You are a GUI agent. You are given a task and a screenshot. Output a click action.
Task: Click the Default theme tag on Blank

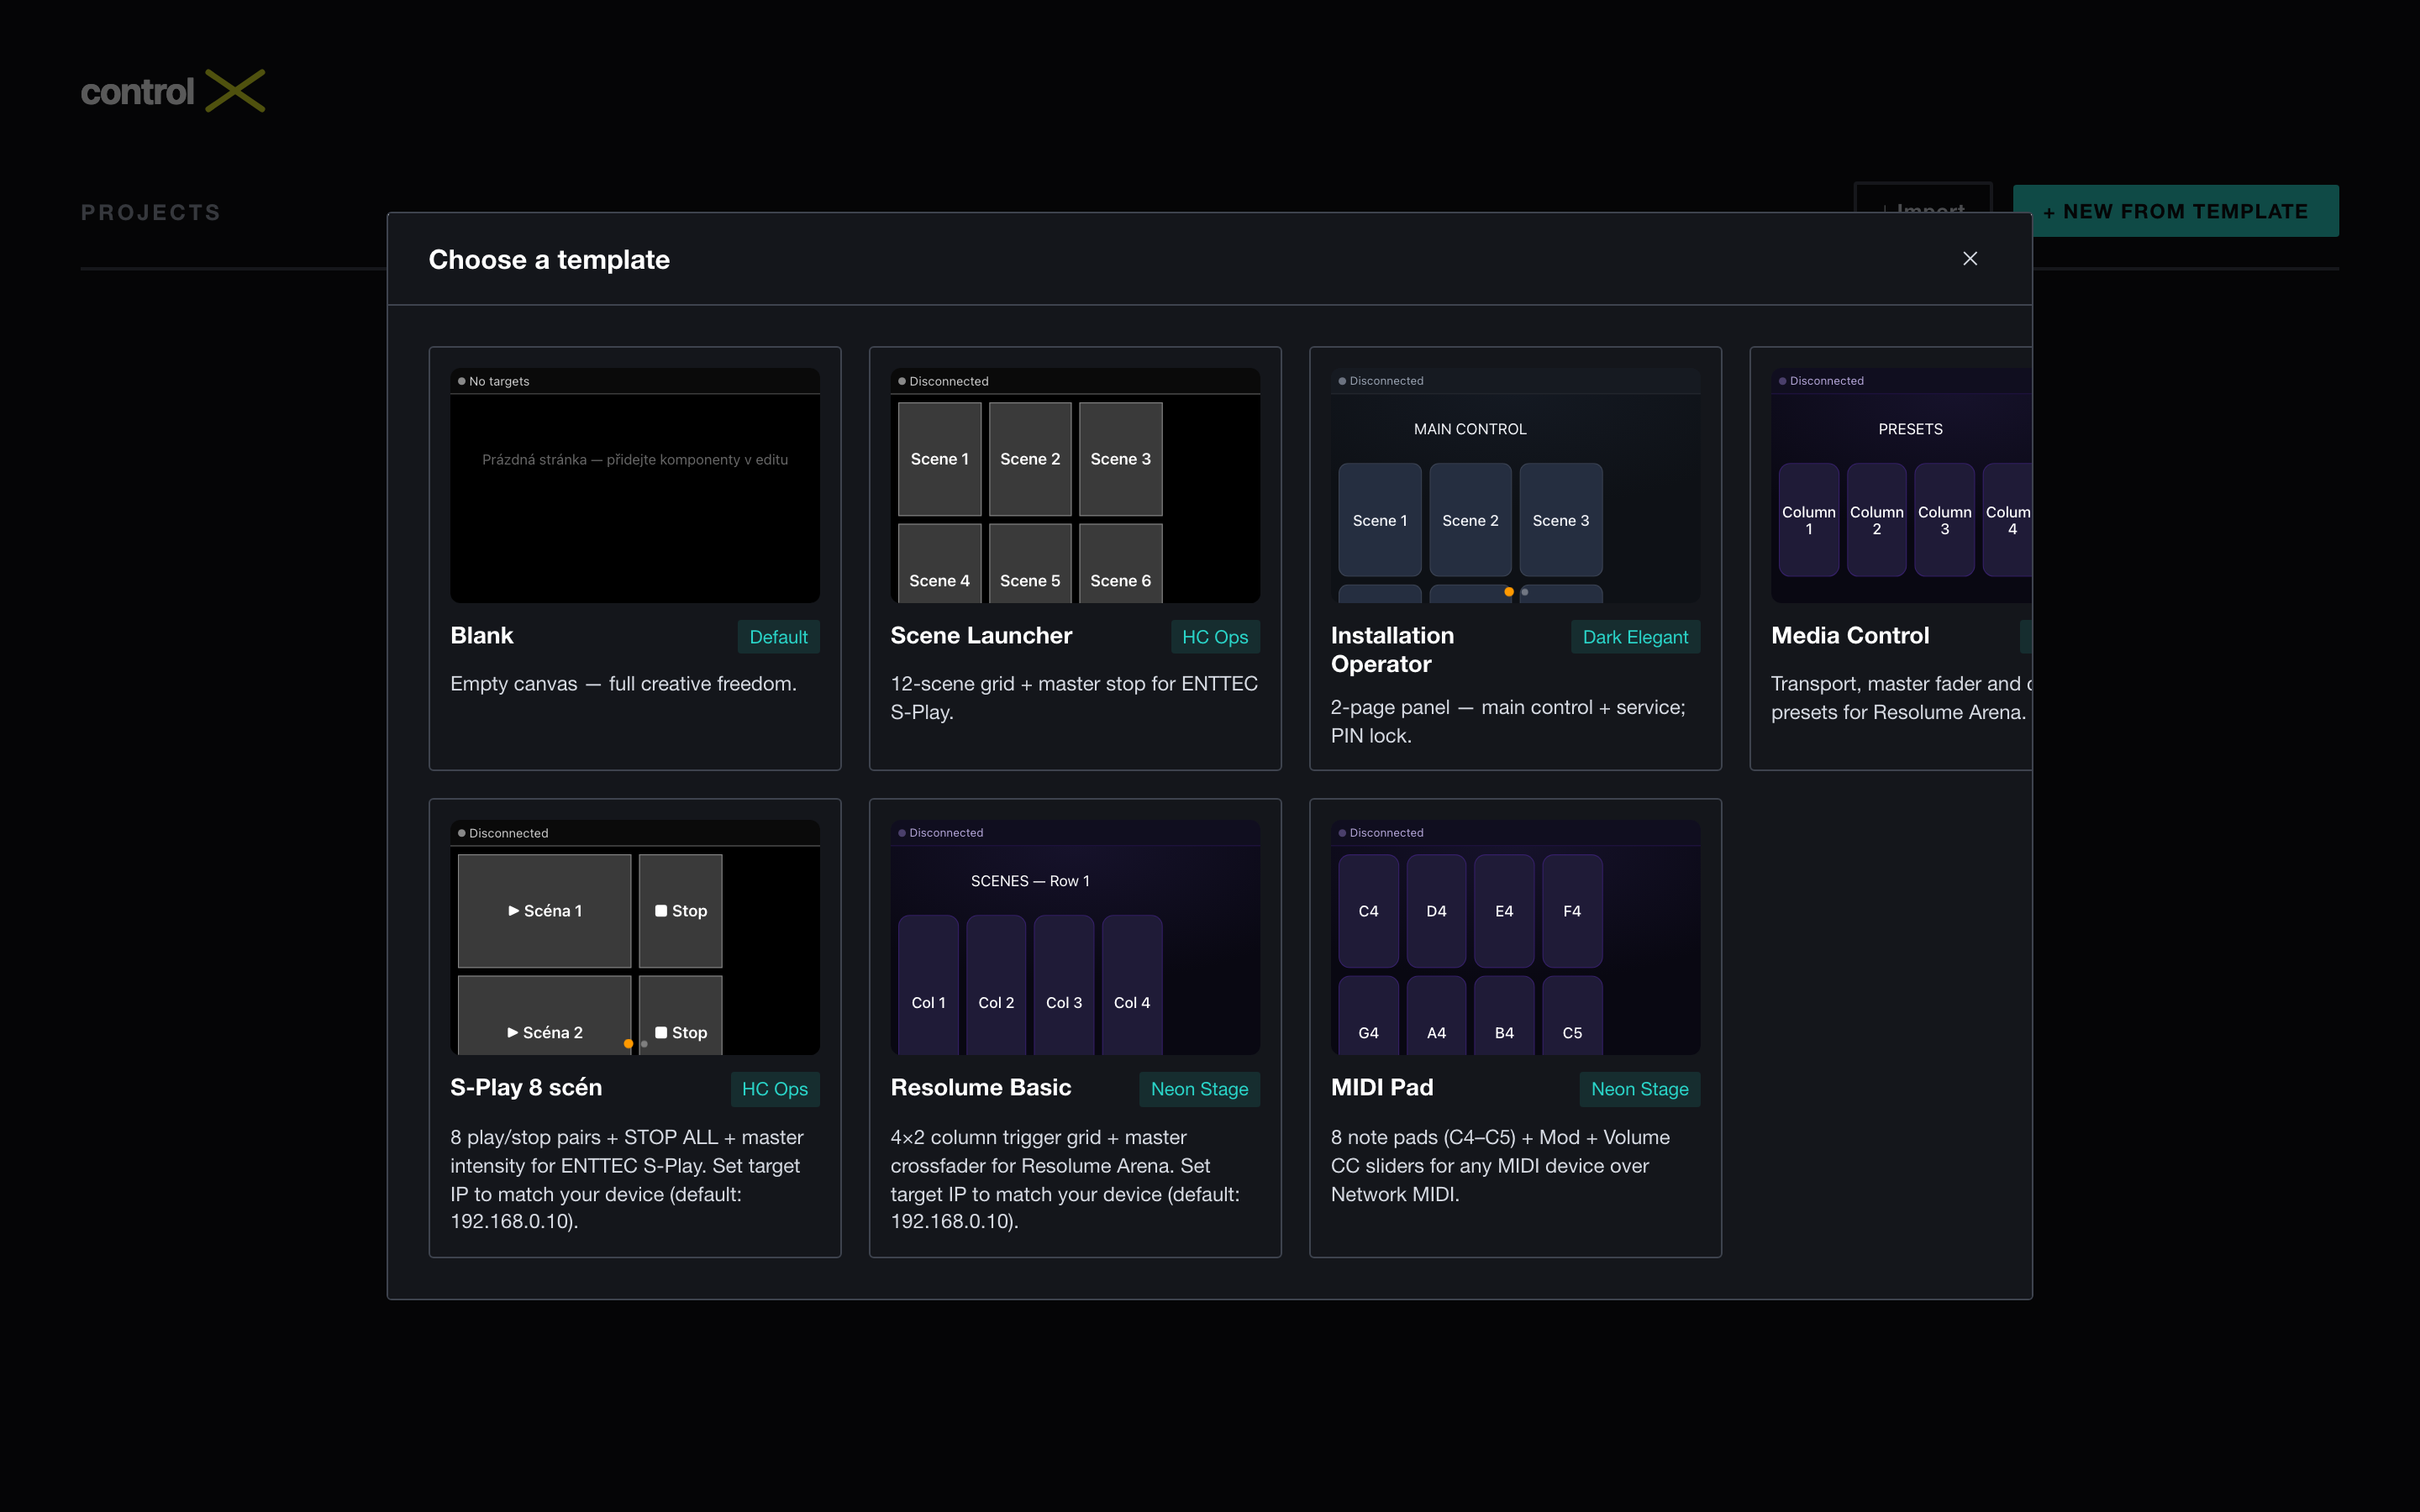[x=778, y=637]
